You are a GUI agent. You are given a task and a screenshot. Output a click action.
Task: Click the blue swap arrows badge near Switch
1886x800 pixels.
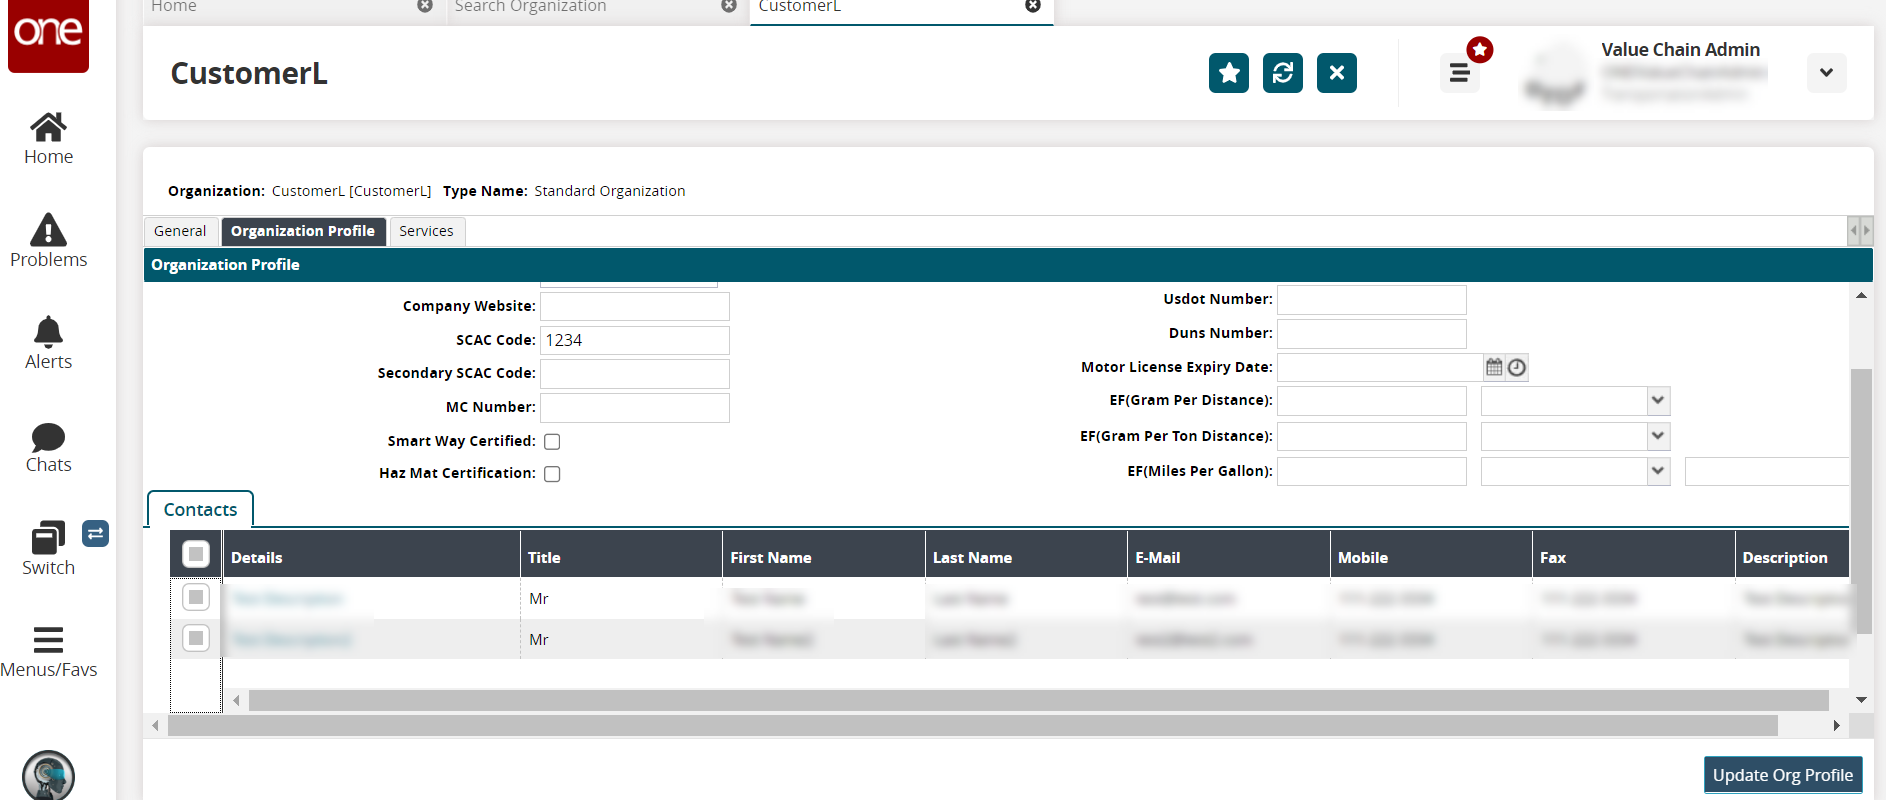coord(95,533)
